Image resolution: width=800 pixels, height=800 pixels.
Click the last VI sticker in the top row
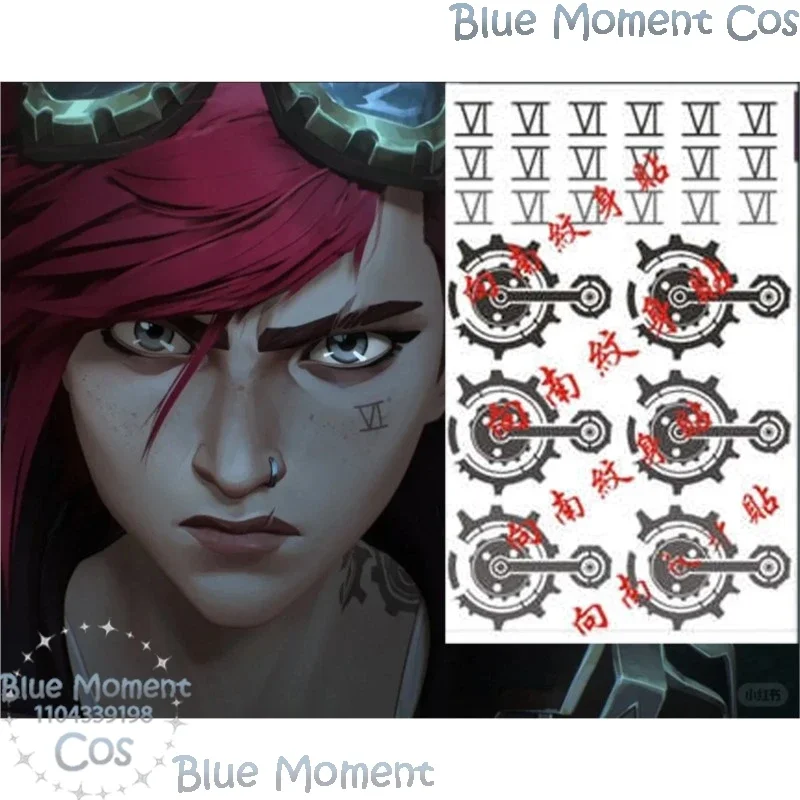pyautogui.click(x=758, y=119)
